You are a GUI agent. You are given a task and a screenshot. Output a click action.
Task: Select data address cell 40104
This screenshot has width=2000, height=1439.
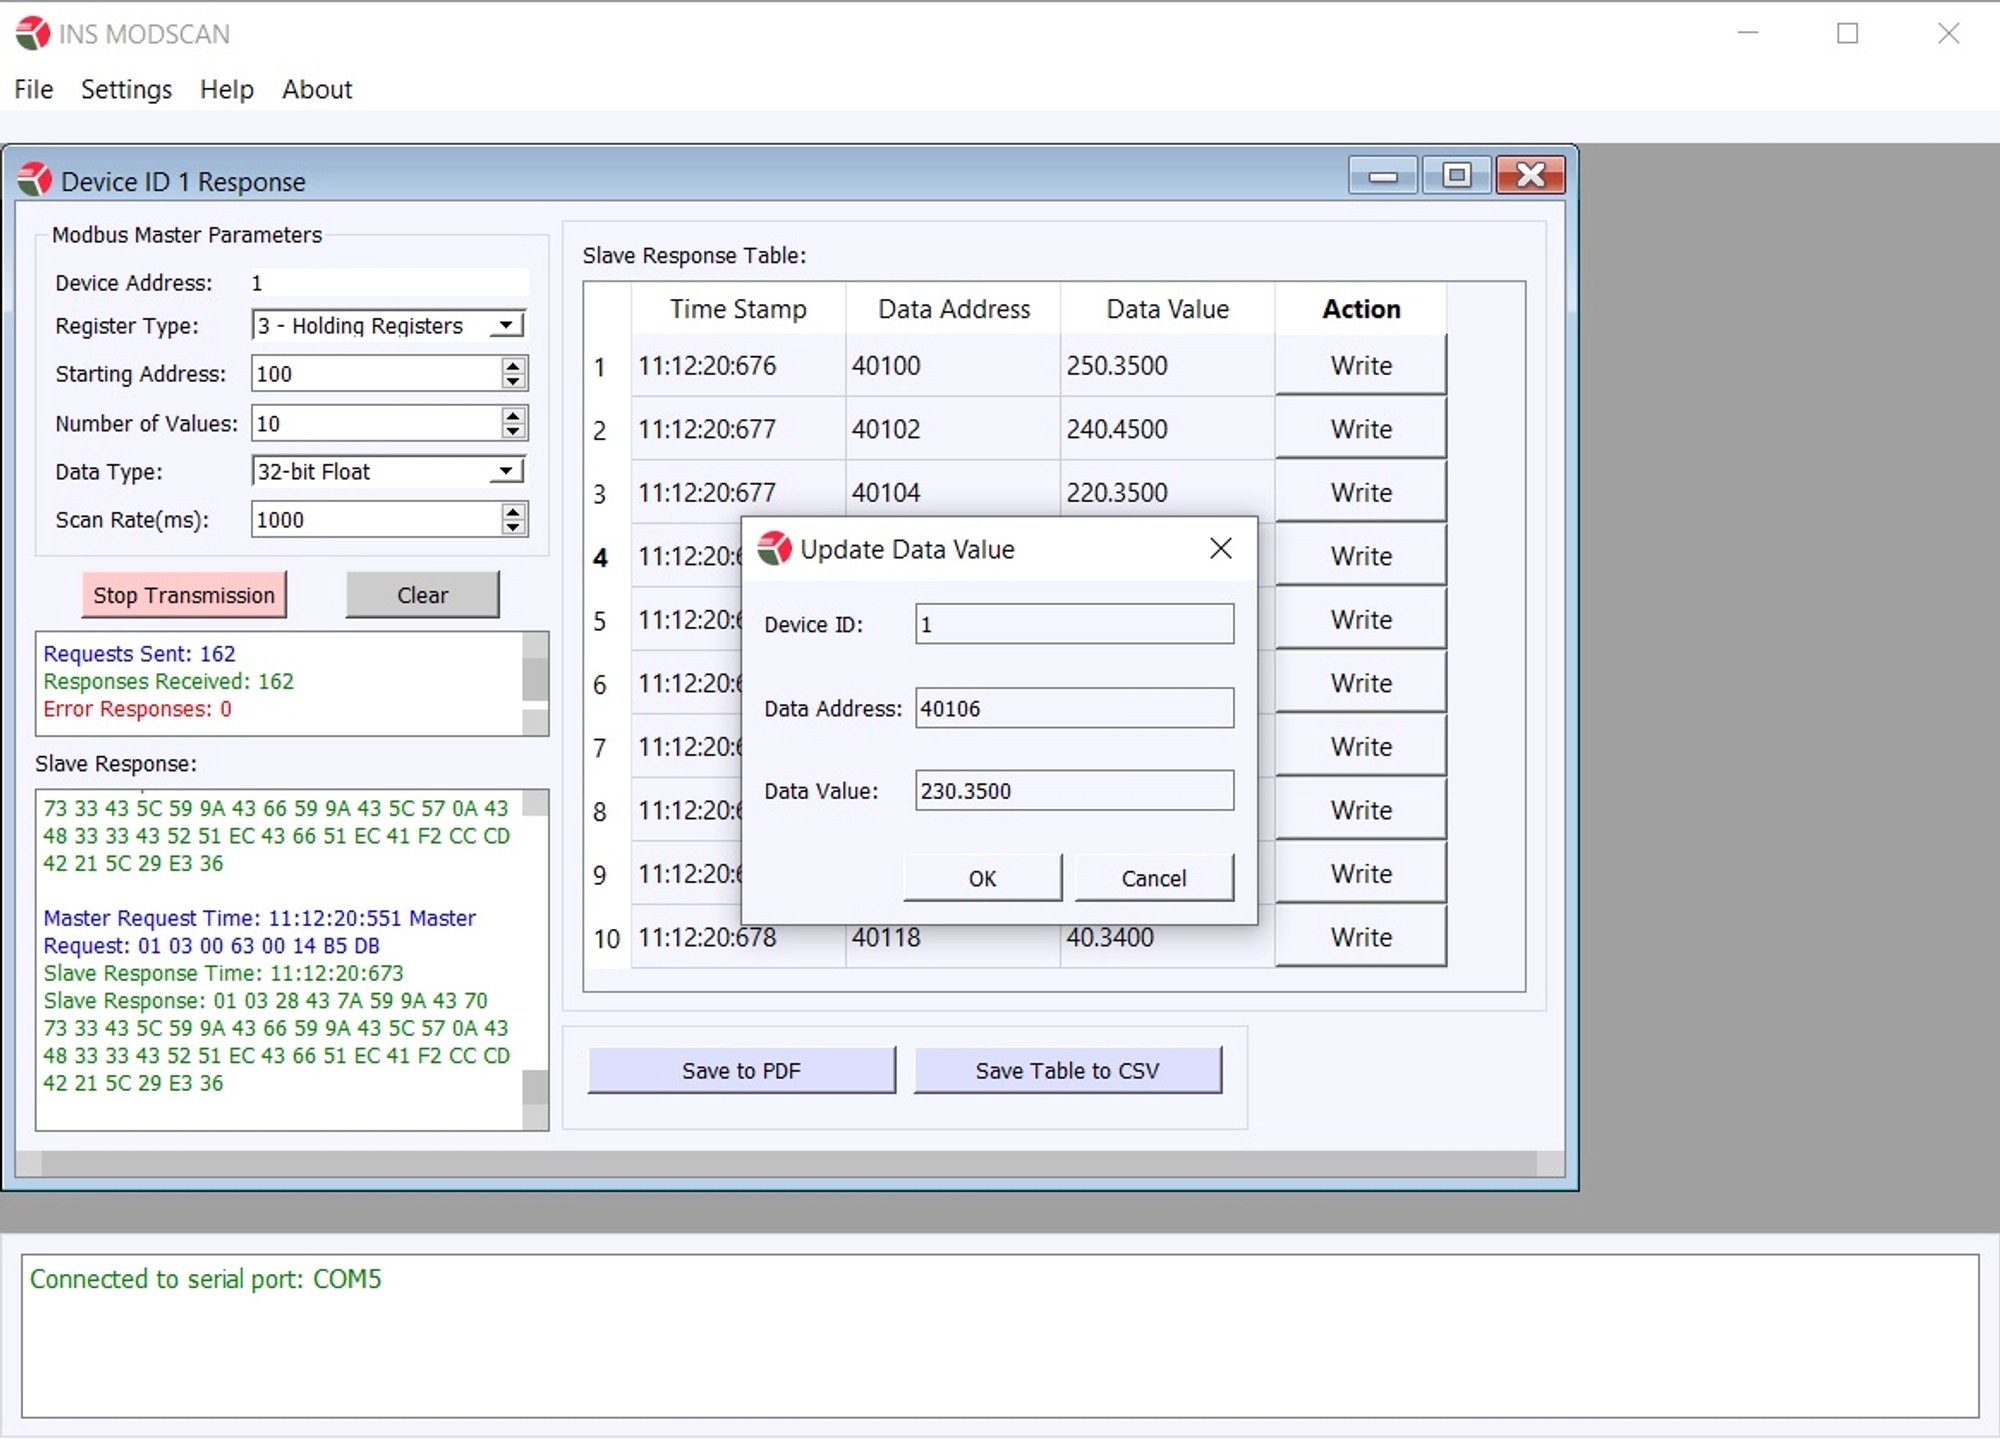coord(953,492)
